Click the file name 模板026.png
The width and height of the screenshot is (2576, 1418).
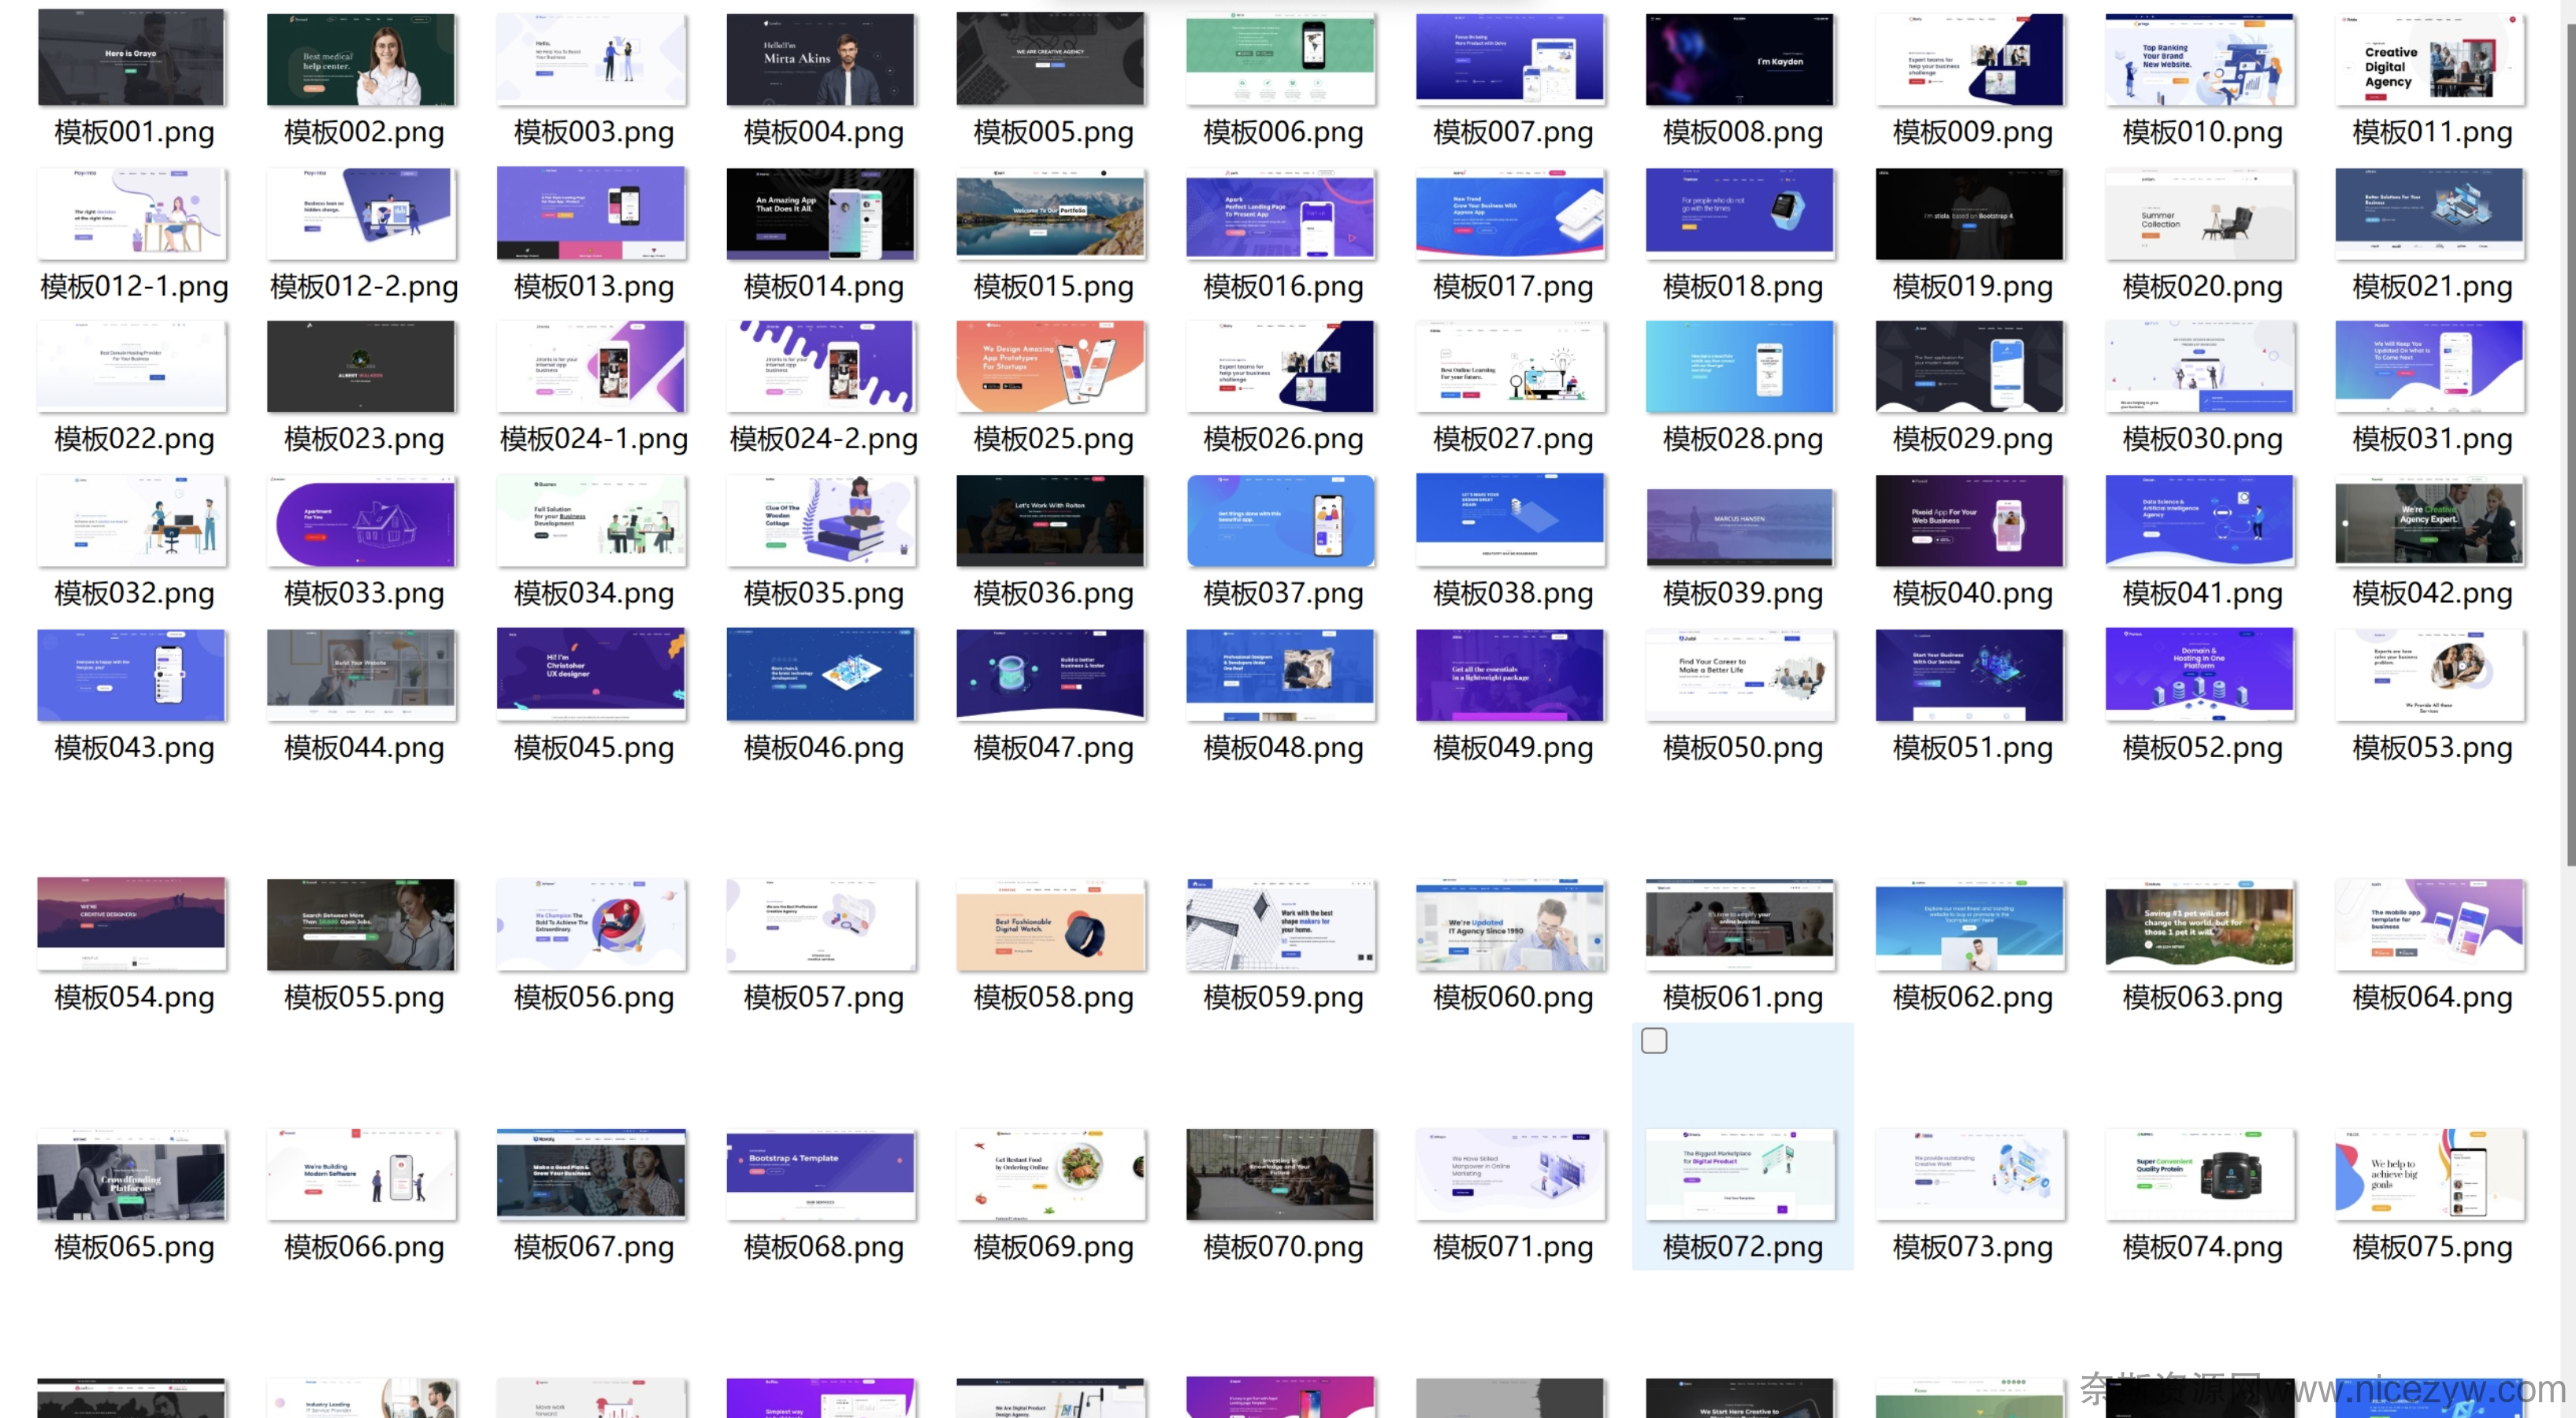click(x=1283, y=439)
